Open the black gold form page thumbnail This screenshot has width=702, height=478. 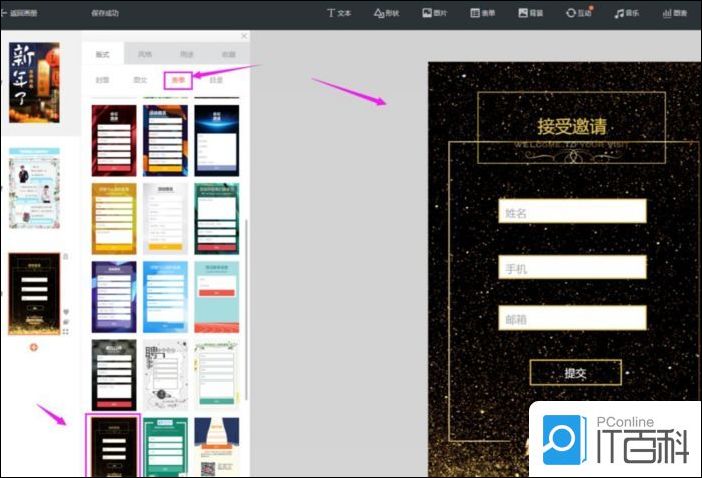34,294
